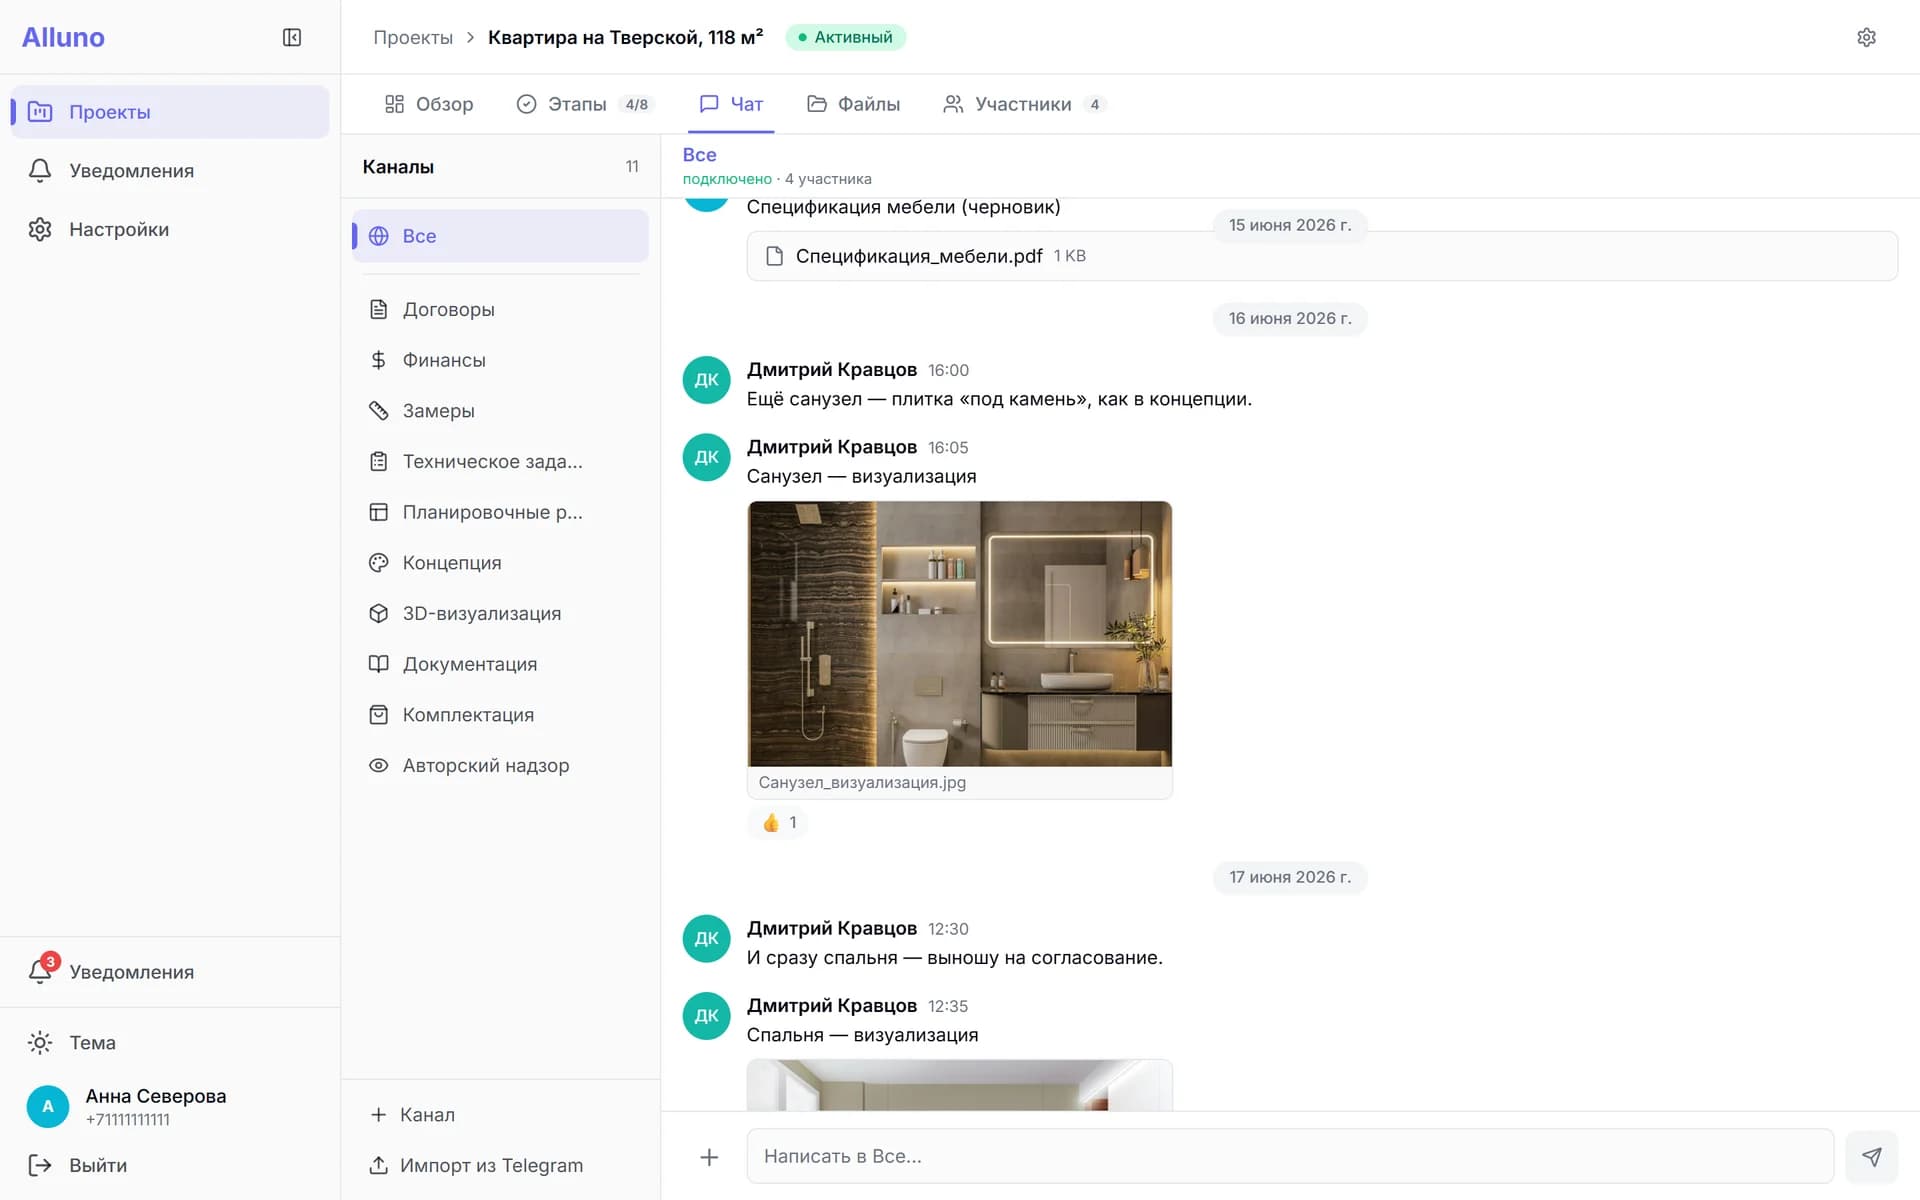This screenshot has height=1200, width=1920.
Task: Click the cube icon next to 3D-визуализация
Action: tap(378, 614)
